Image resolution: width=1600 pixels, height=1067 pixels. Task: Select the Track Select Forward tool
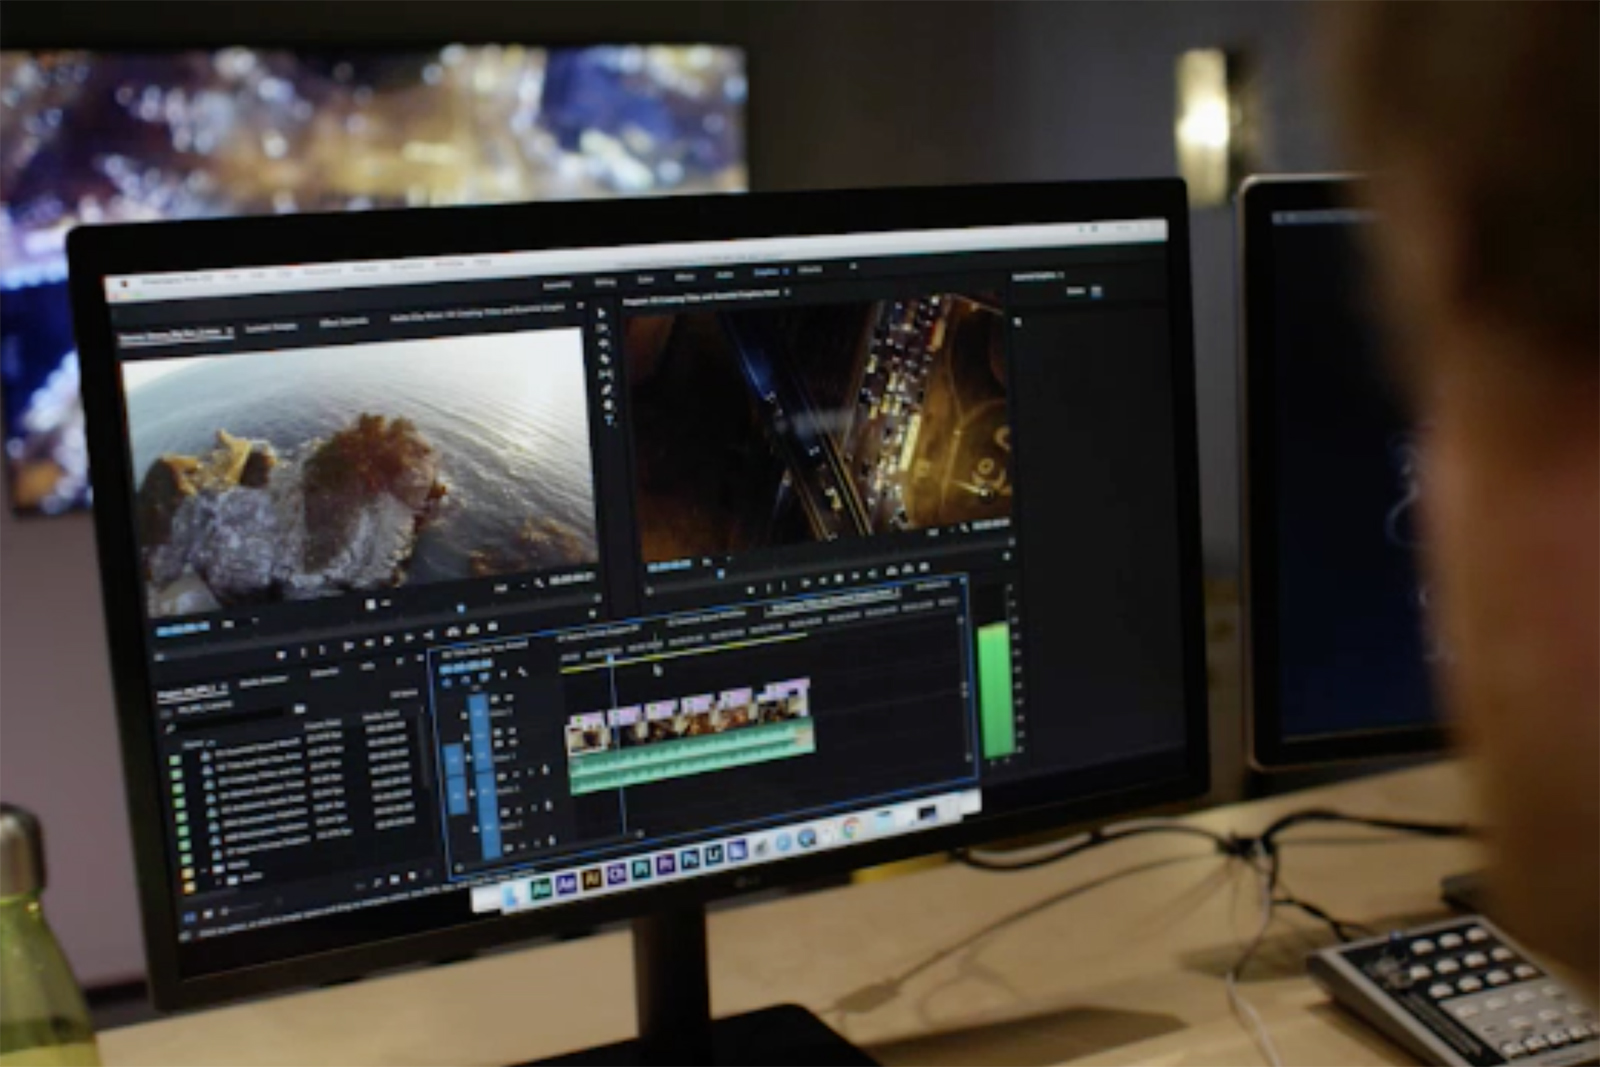point(602,328)
